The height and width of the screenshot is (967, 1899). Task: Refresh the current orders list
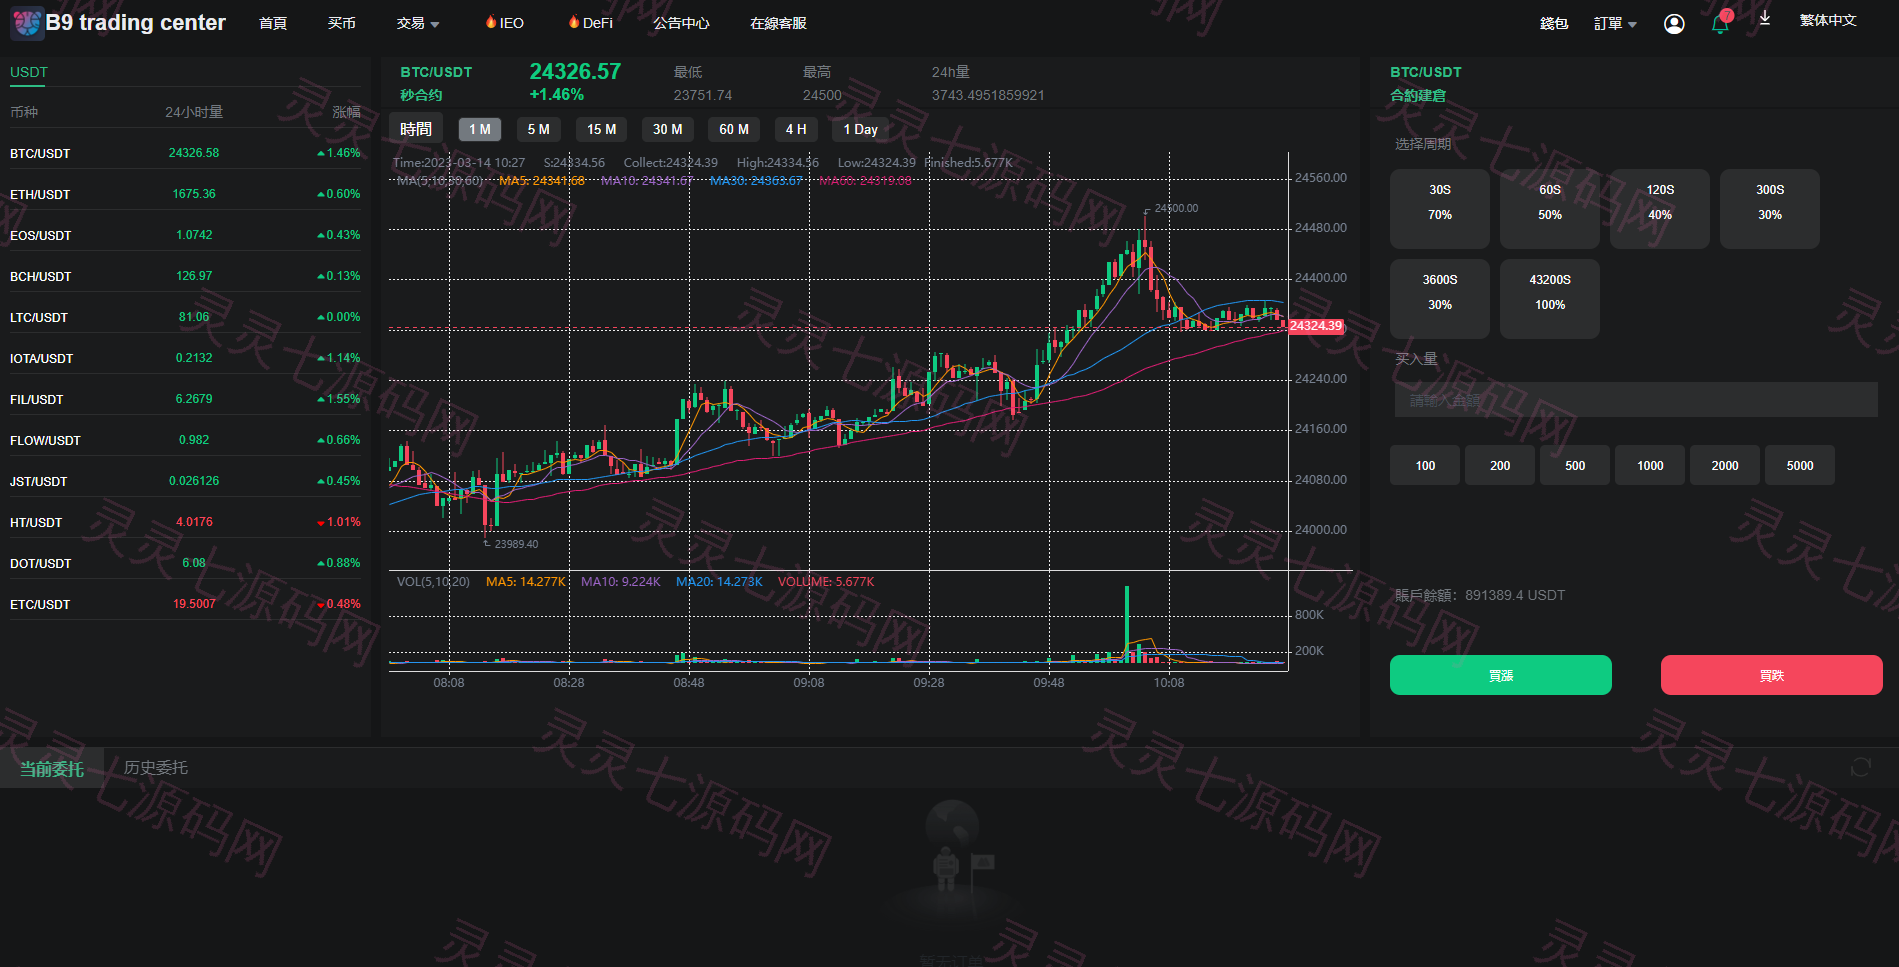[1861, 767]
